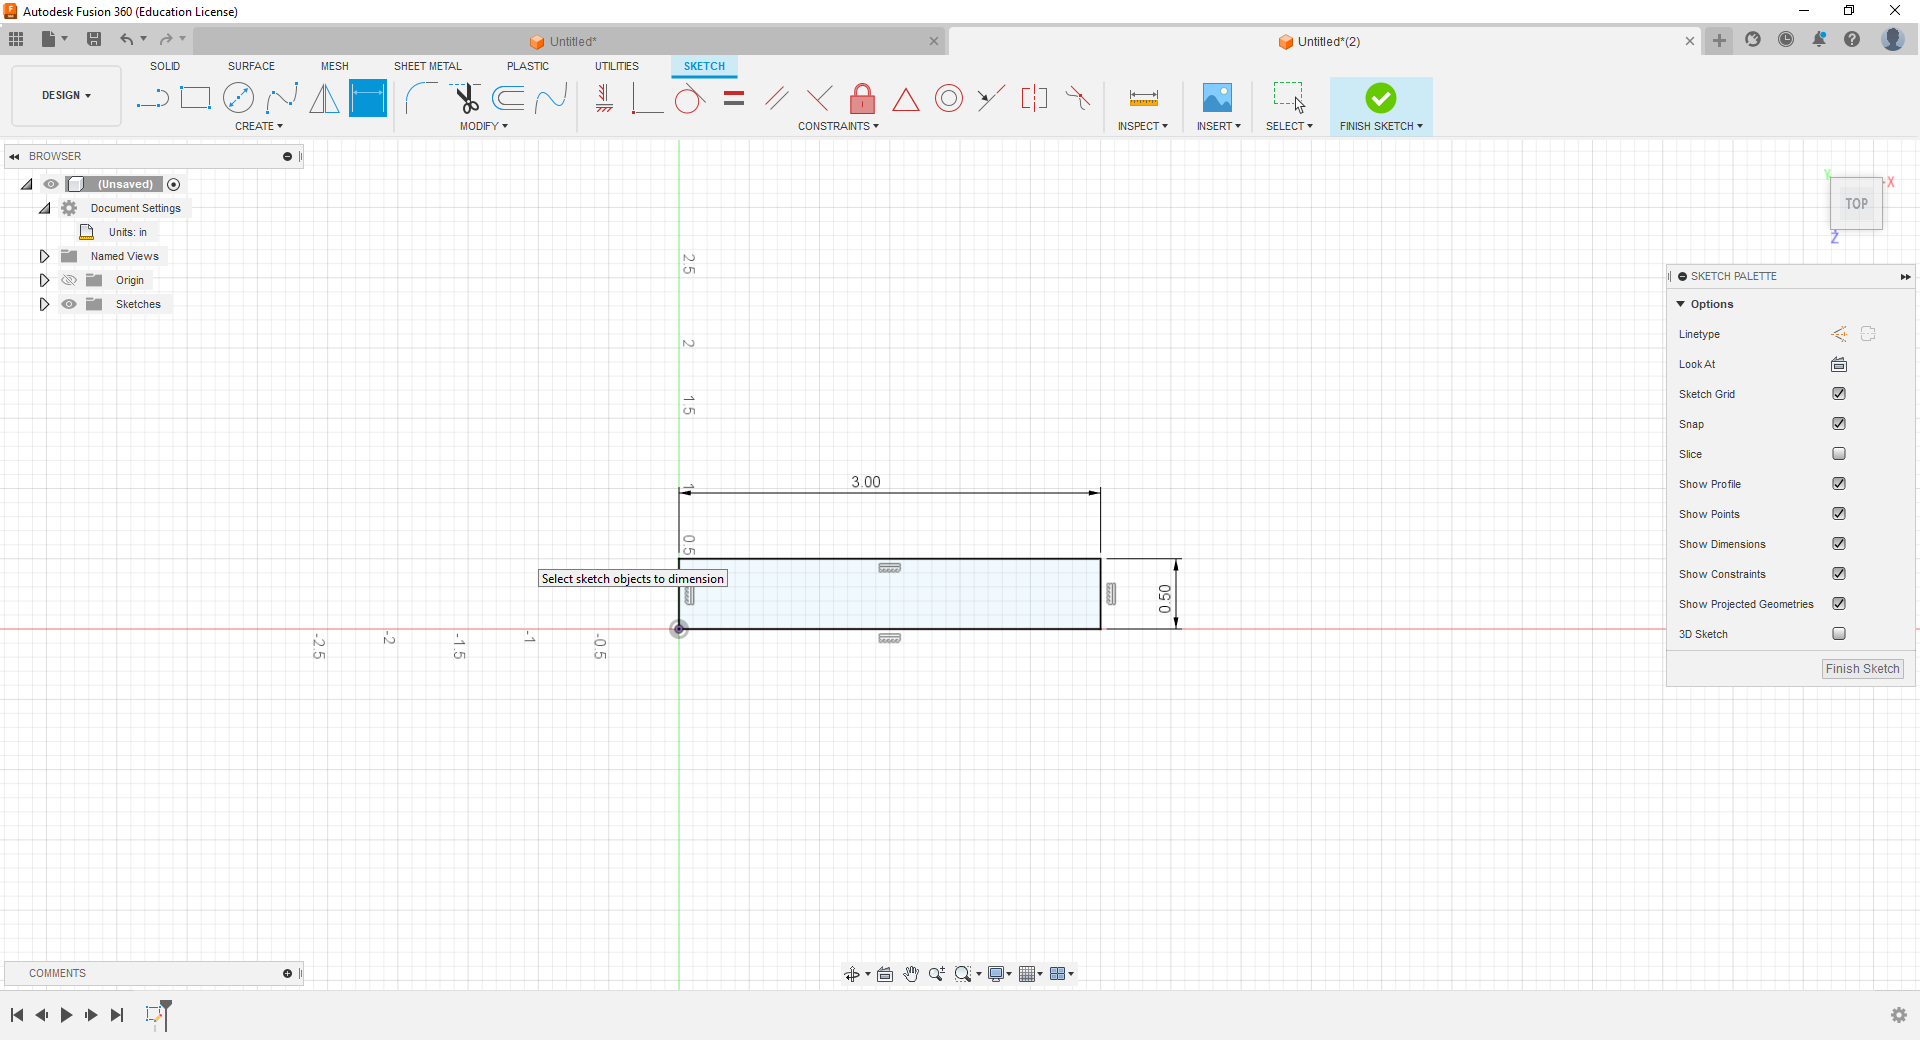Switch to the SURFACE tab

(x=251, y=66)
